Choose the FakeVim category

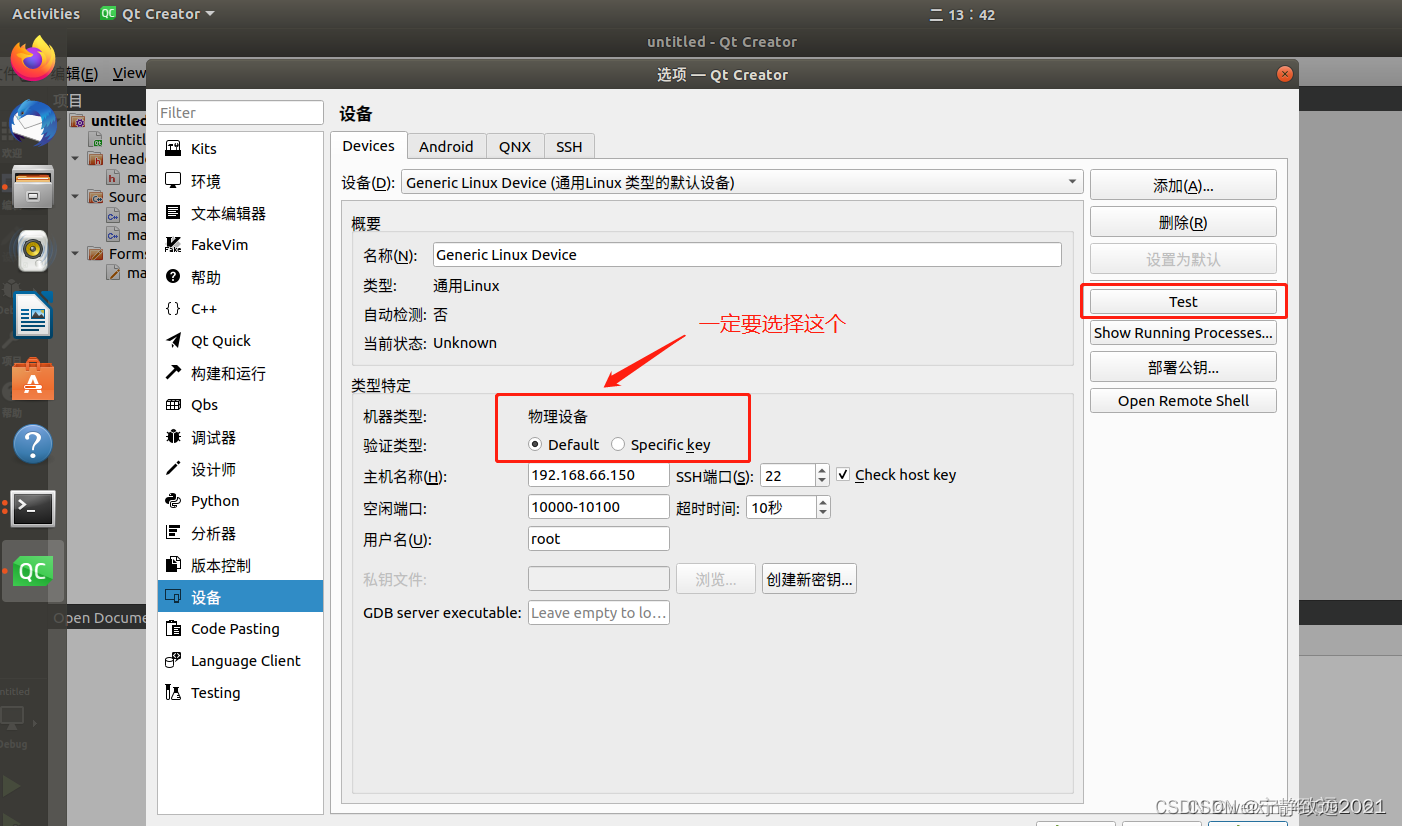[240, 244]
